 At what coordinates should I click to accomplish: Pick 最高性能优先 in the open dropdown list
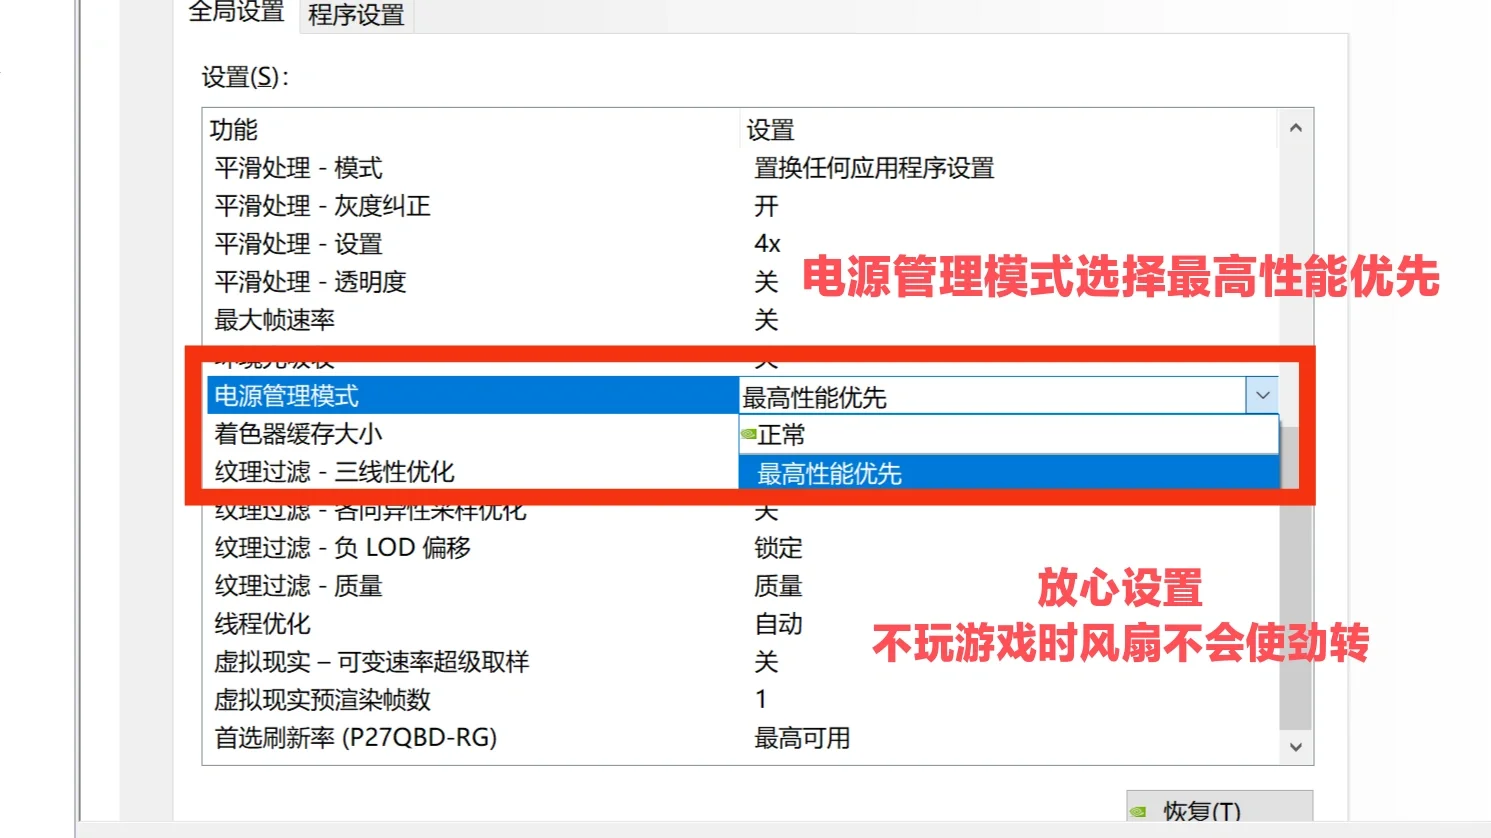click(x=1009, y=473)
